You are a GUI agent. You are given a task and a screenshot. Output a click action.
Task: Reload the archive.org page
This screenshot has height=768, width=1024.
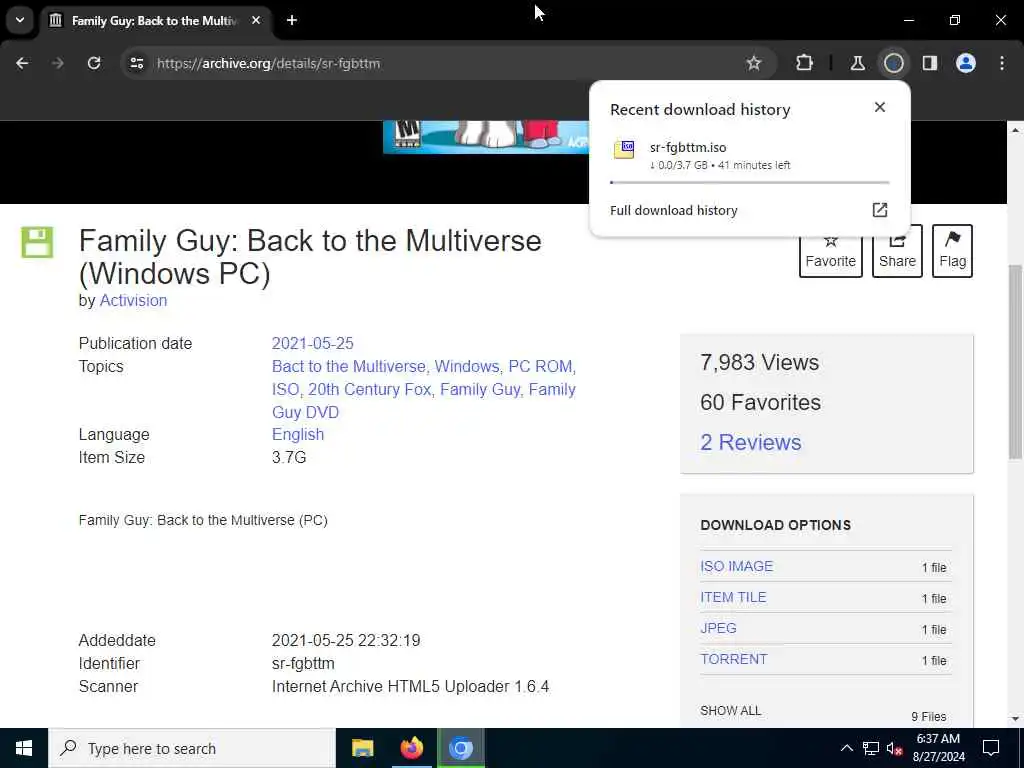(94, 63)
